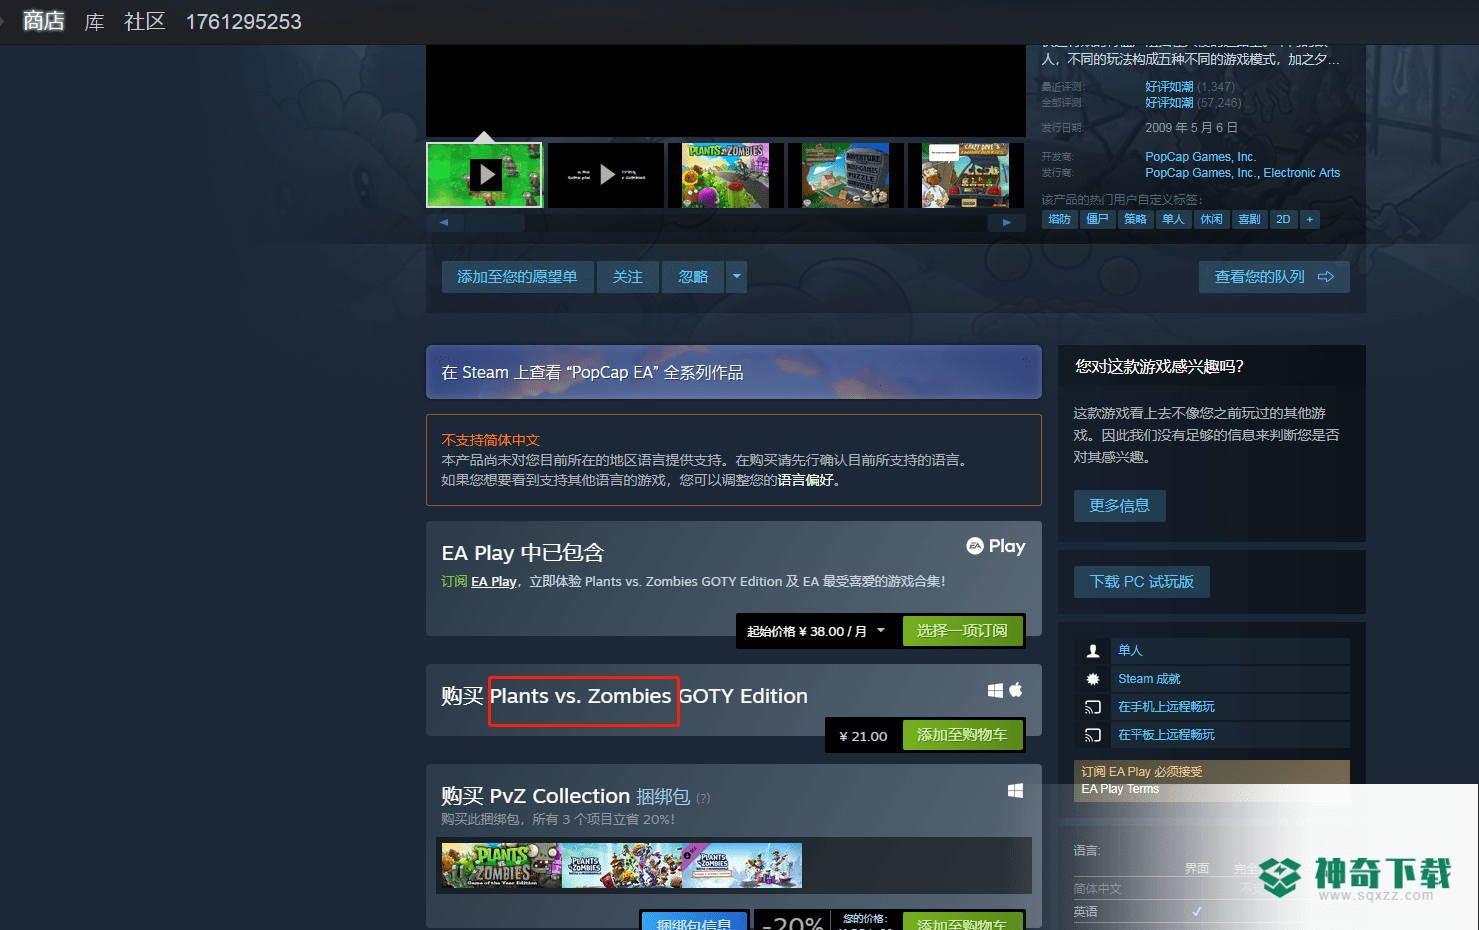
Task: Open the EA Play Terms link
Action: [x=1120, y=789]
